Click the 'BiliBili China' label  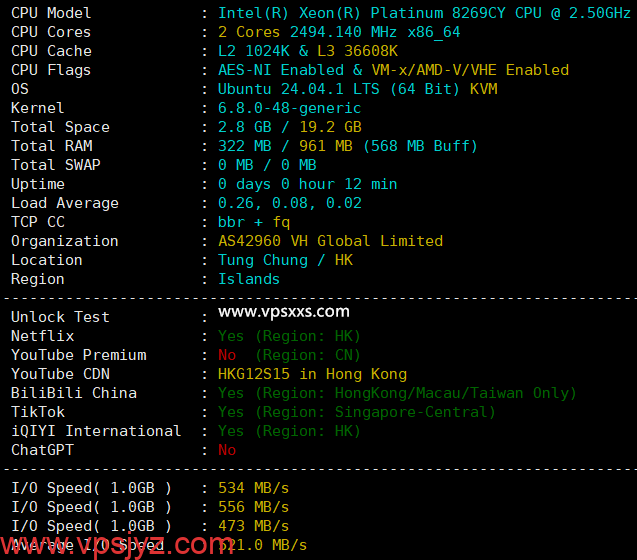click(74, 393)
